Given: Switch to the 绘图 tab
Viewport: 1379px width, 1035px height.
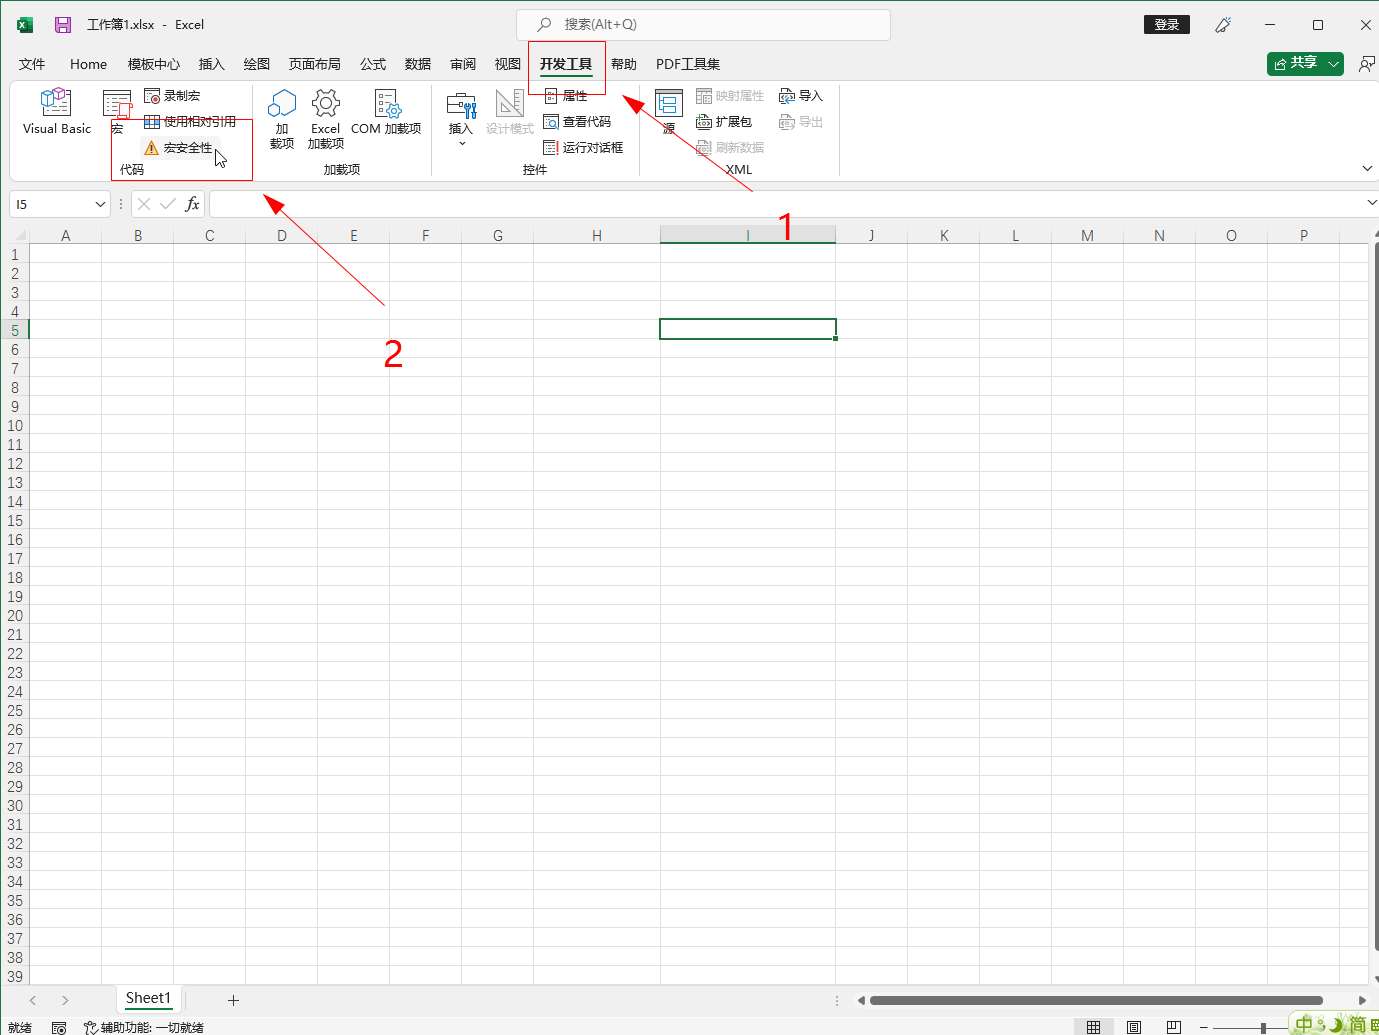Looking at the screenshot, I should 257,64.
